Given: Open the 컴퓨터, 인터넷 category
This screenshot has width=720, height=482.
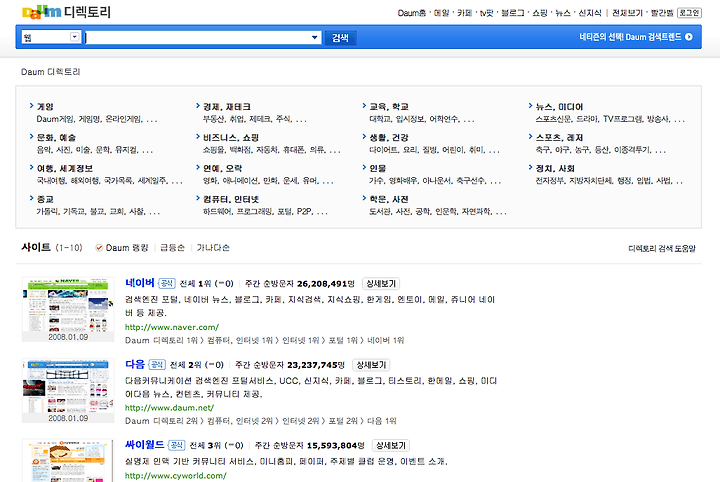Looking at the screenshot, I should tap(231, 199).
